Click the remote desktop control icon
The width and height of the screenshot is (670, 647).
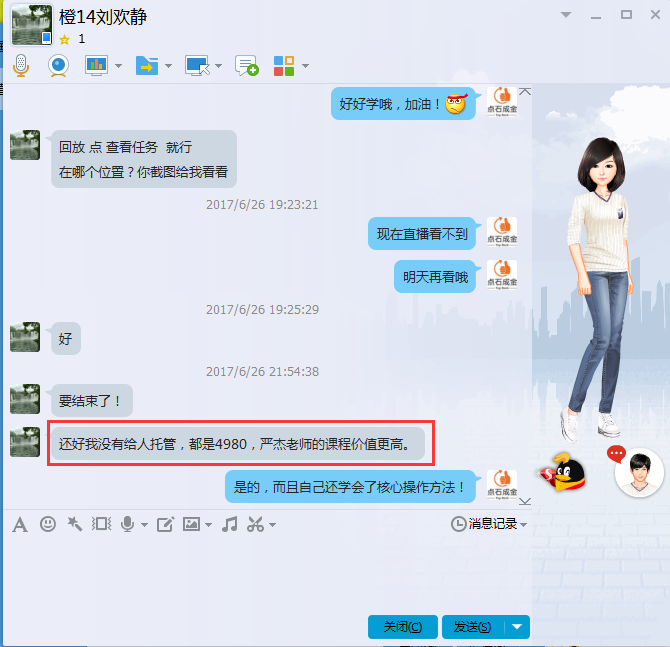pyautogui.click(x=197, y=66)
